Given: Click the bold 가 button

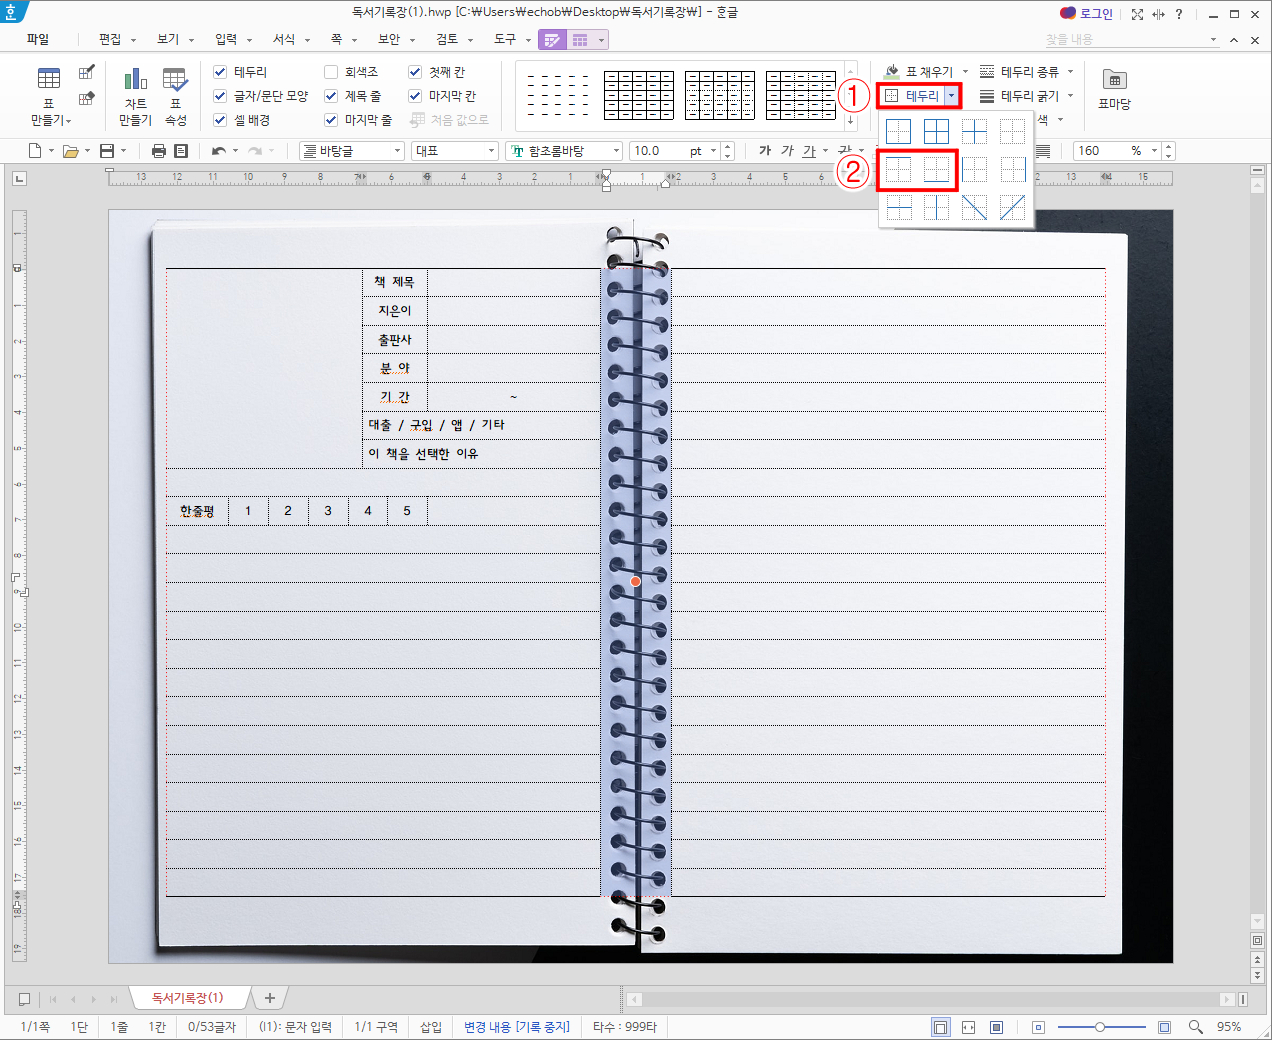Looking at the screenshot, I should click(x=765, y=151).
